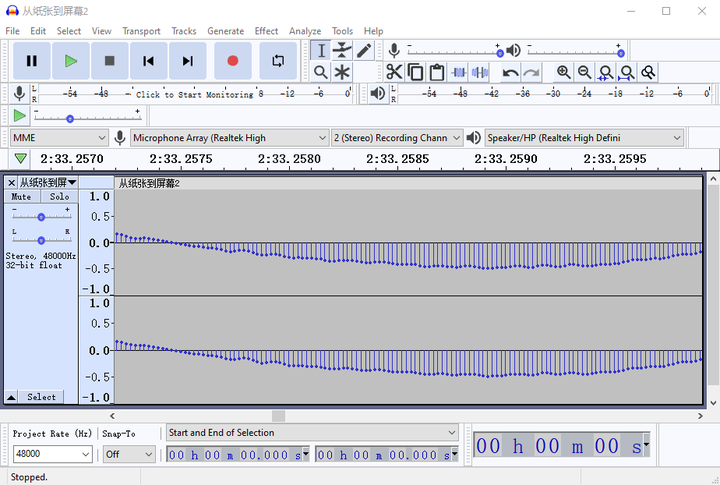Click the Record button
Image resolution: width=720 pixels, height=485 pixels.
(x=232, y=61)
